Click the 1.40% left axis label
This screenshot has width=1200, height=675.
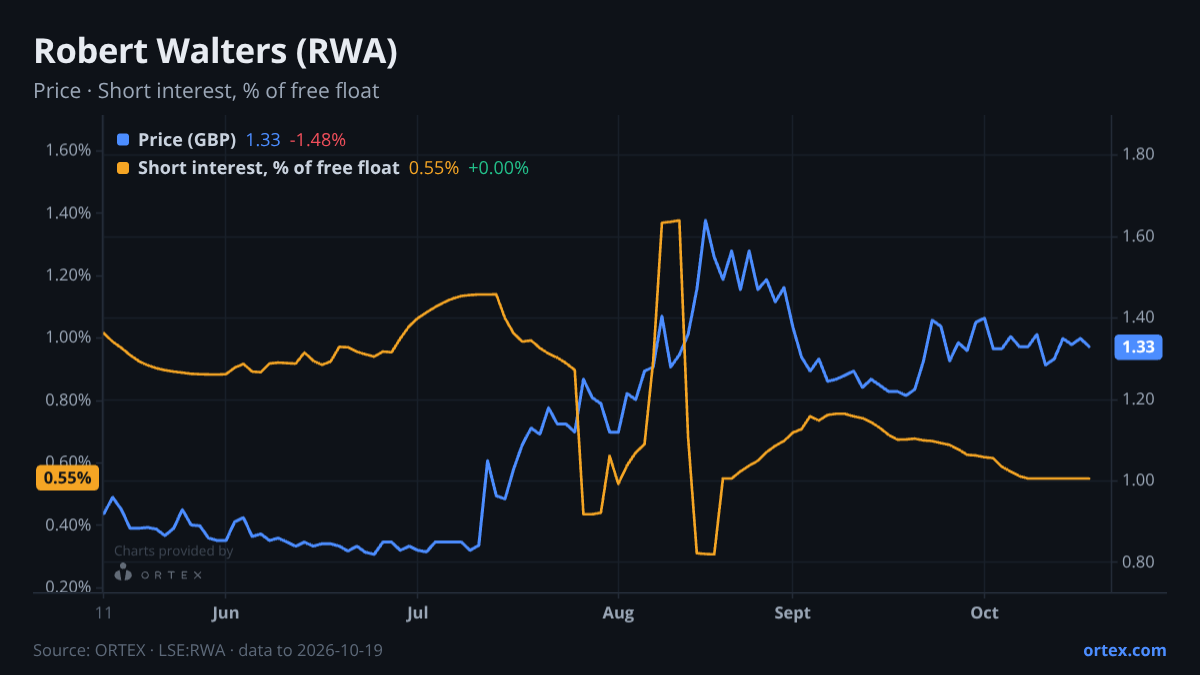tap(69, 213)
